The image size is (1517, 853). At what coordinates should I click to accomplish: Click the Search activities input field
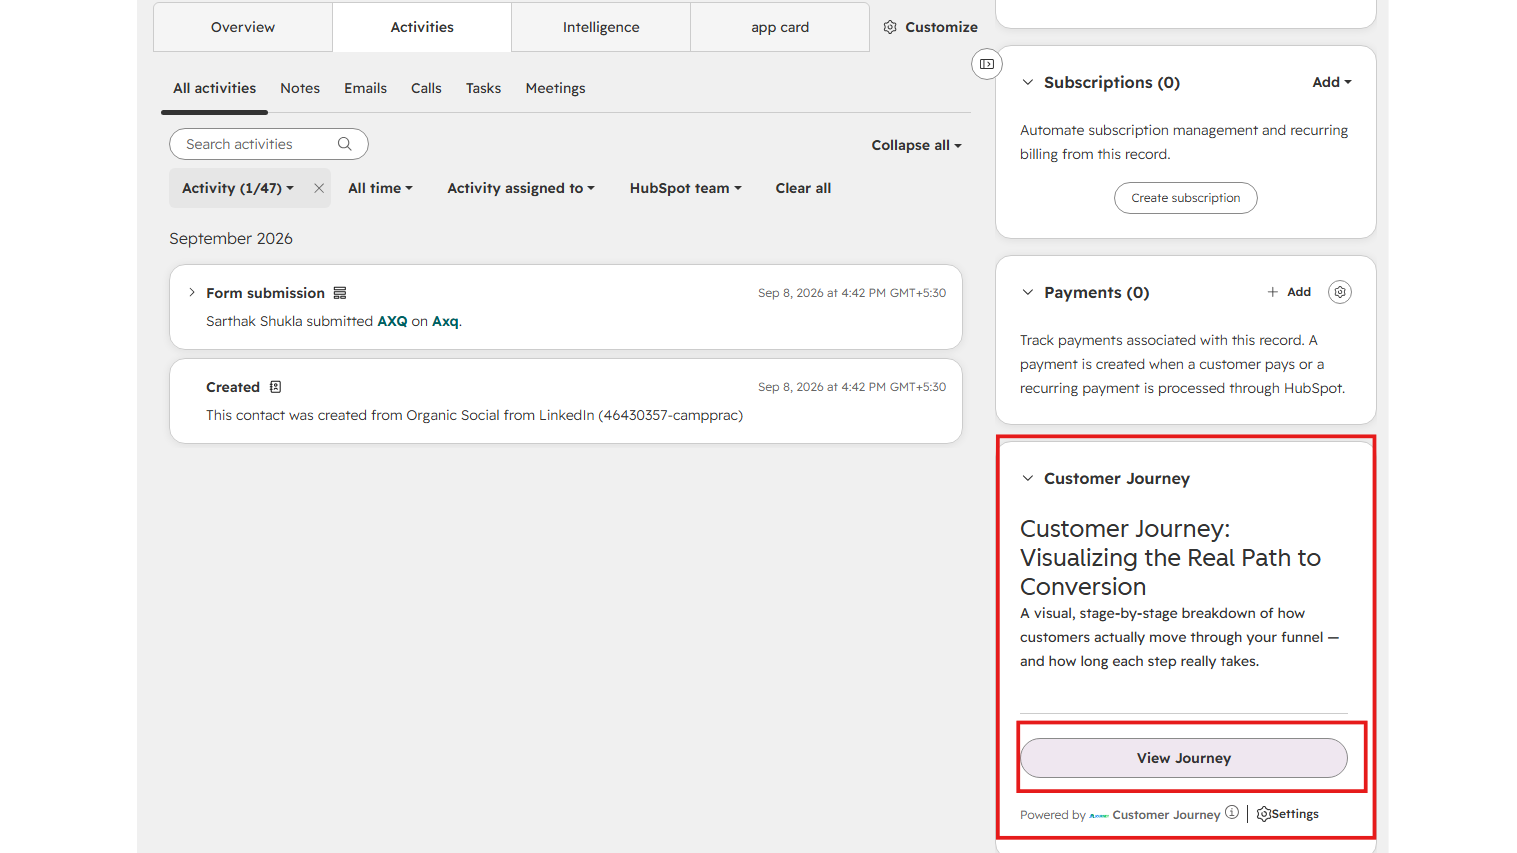coord(269,144)
